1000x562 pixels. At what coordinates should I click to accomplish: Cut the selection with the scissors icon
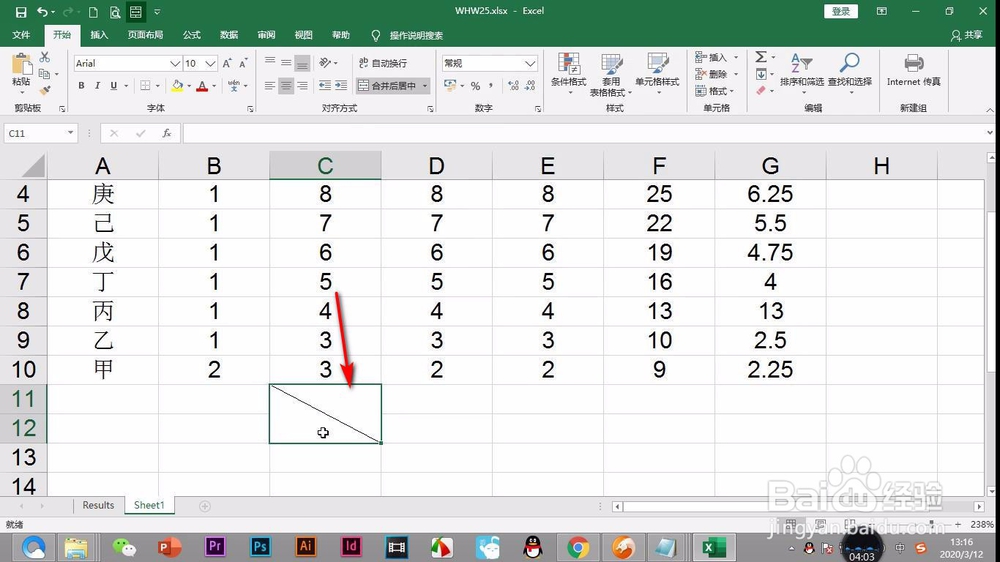(45, 57)
